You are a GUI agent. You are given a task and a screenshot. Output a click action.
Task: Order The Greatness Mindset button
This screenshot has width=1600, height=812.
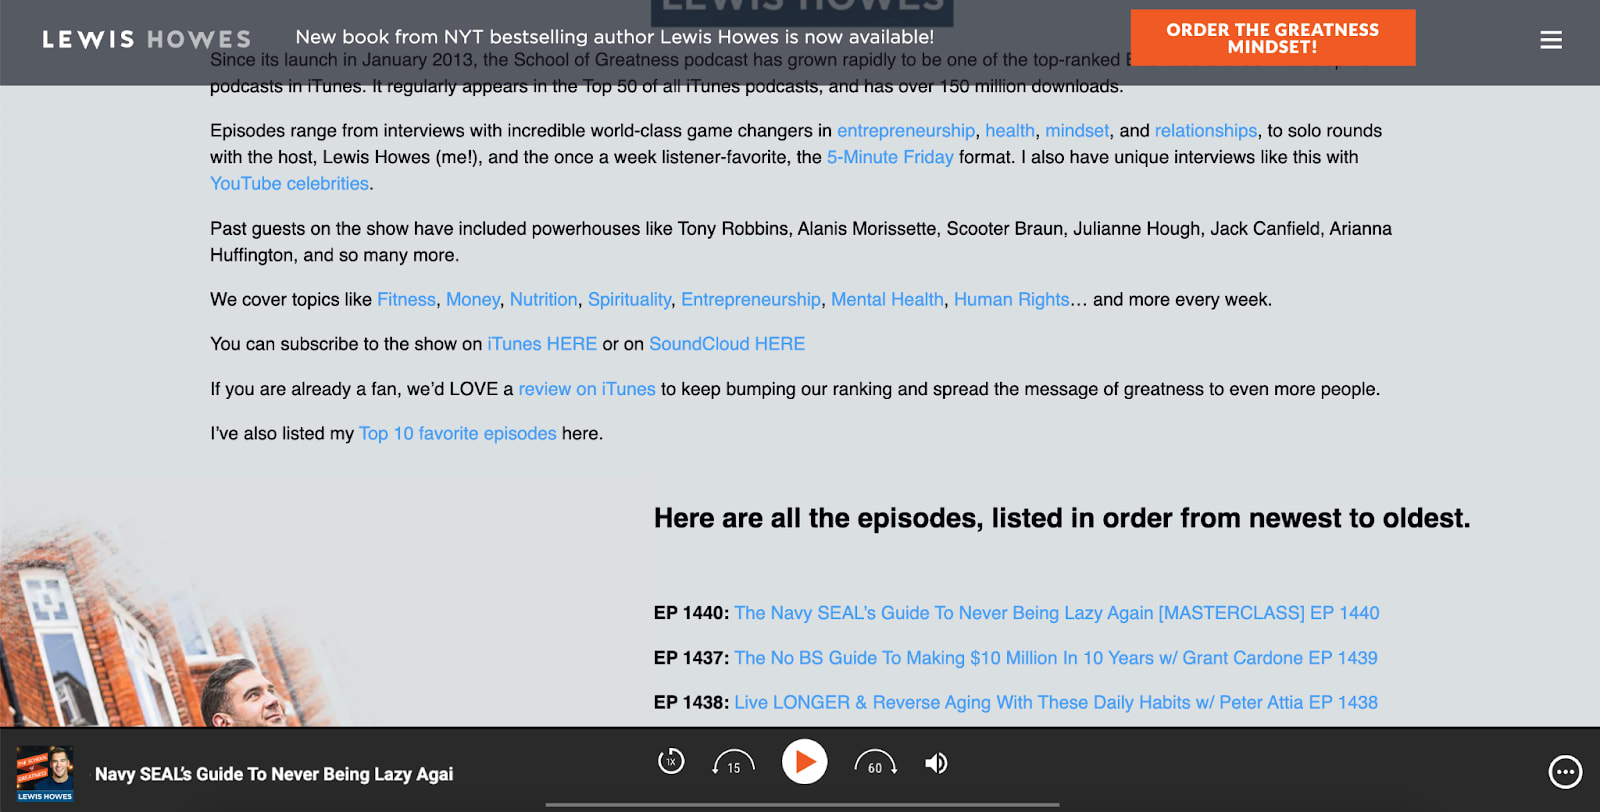[x=1273, y=38]
